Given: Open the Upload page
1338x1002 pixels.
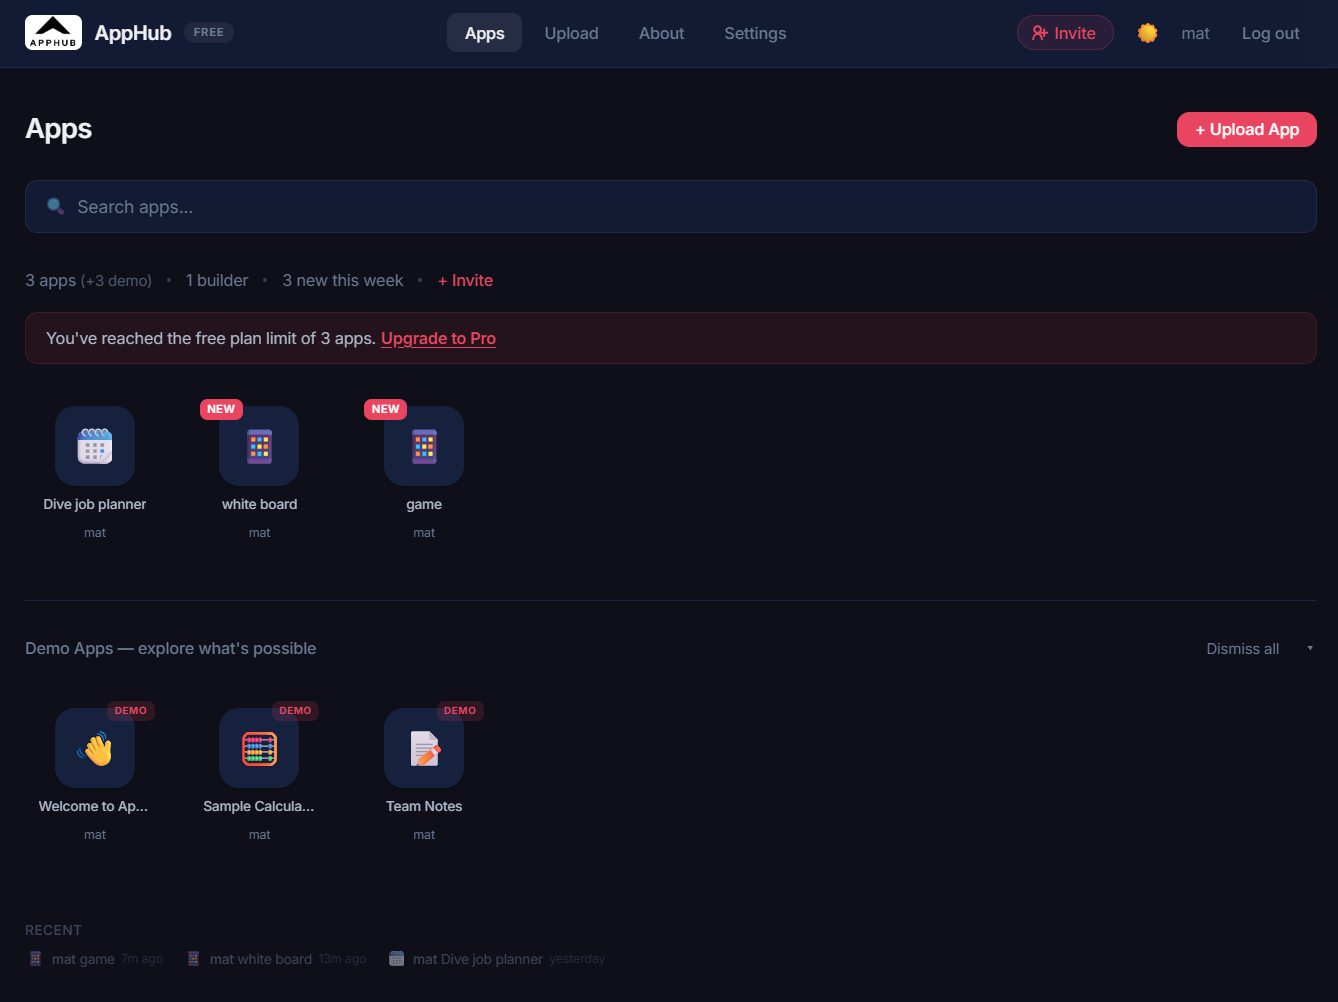Looking at the screenshot, I should click(x=571, y=33).
